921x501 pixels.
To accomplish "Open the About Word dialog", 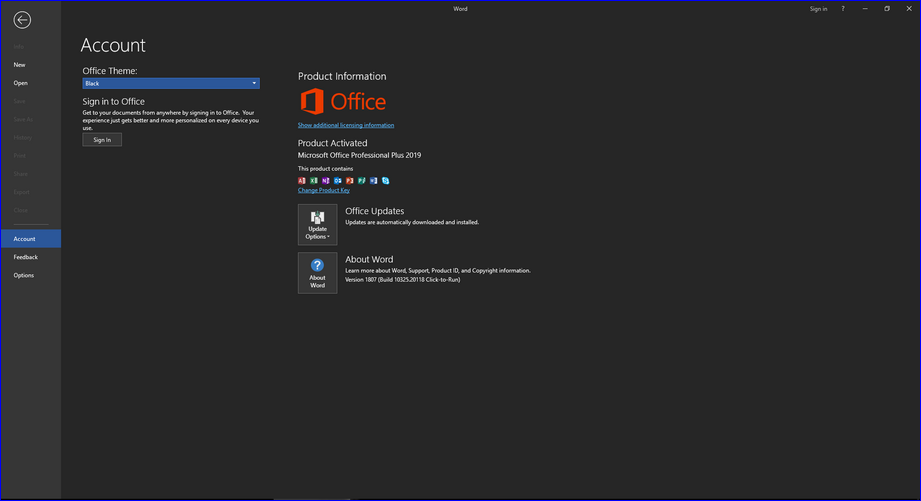I will [317, 272].
